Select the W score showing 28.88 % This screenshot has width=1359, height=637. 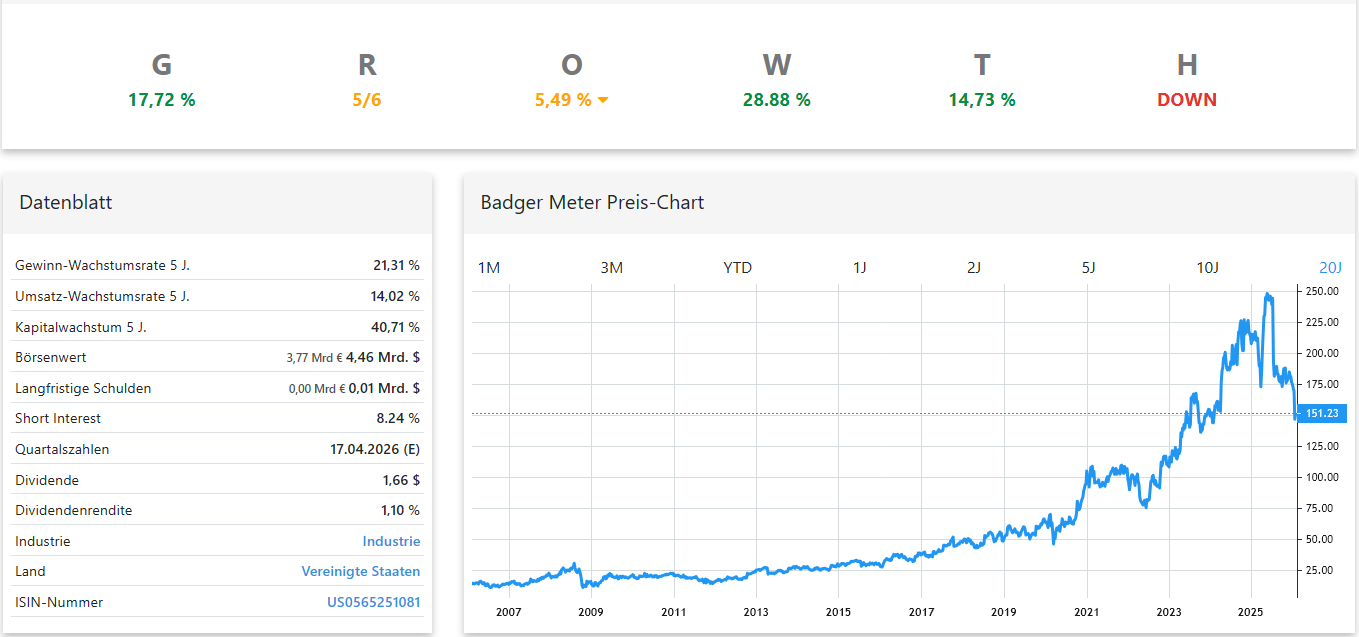tap(777, 80)
